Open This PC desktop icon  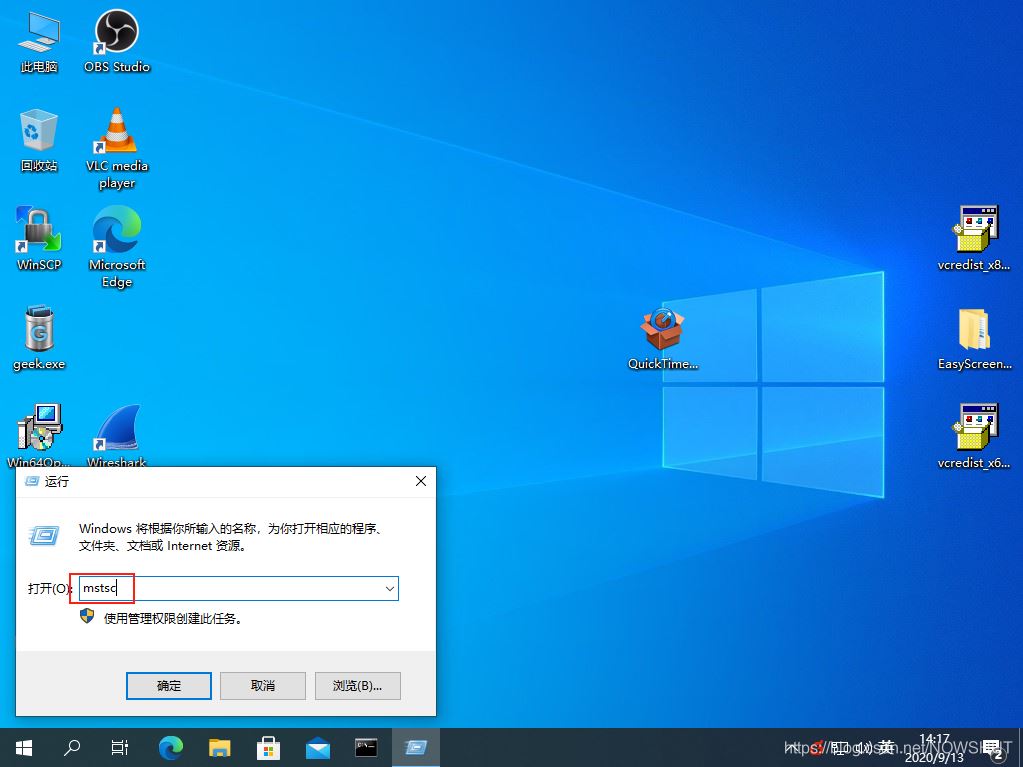click(x=39, y=32)
